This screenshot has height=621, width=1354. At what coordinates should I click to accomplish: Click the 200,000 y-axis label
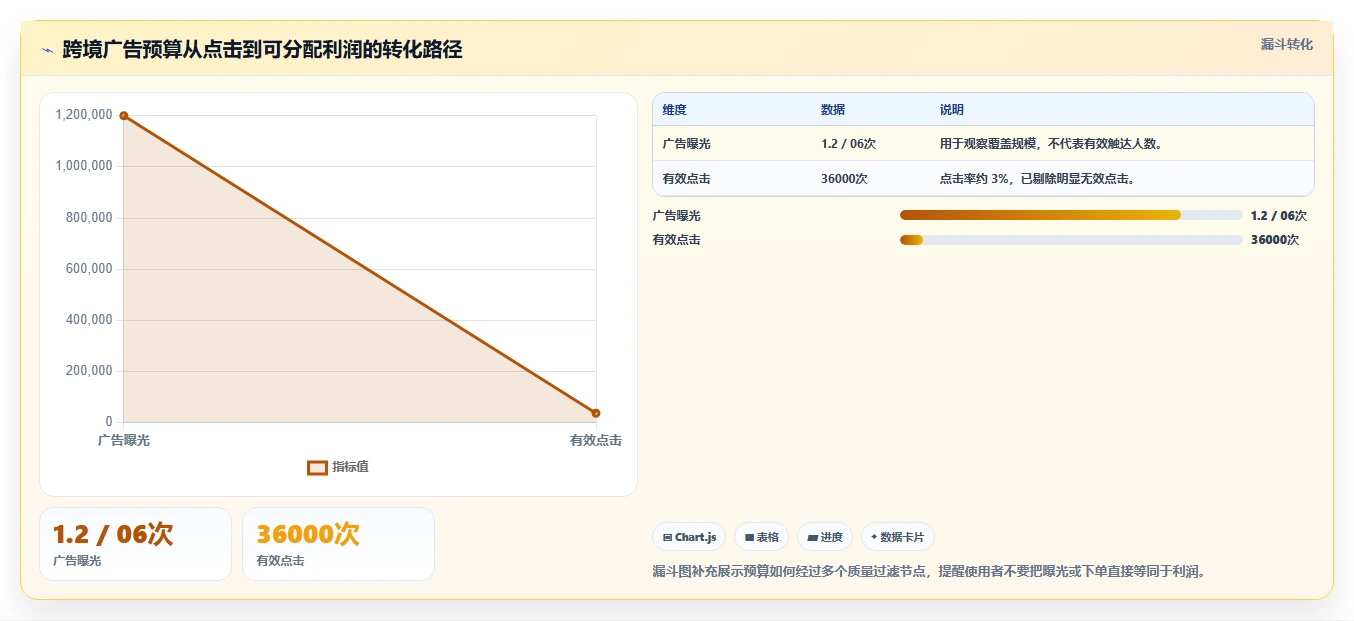coord(89,371)
